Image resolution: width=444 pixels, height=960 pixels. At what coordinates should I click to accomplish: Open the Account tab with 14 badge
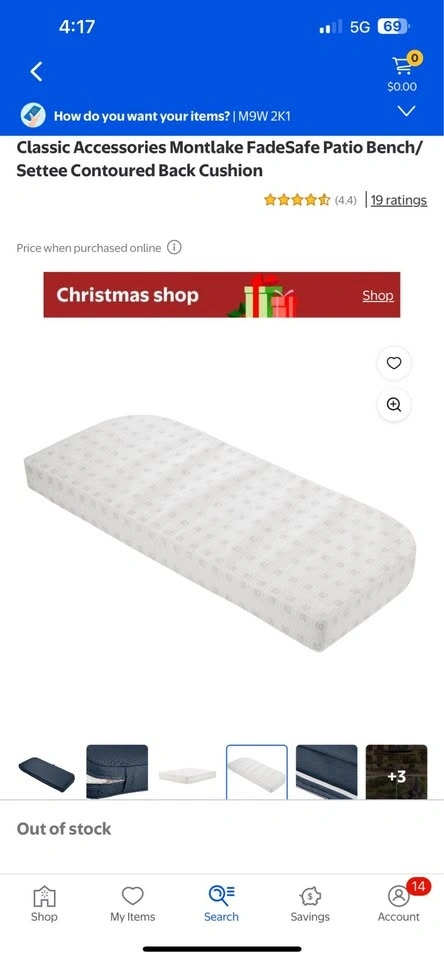point(399,904)
